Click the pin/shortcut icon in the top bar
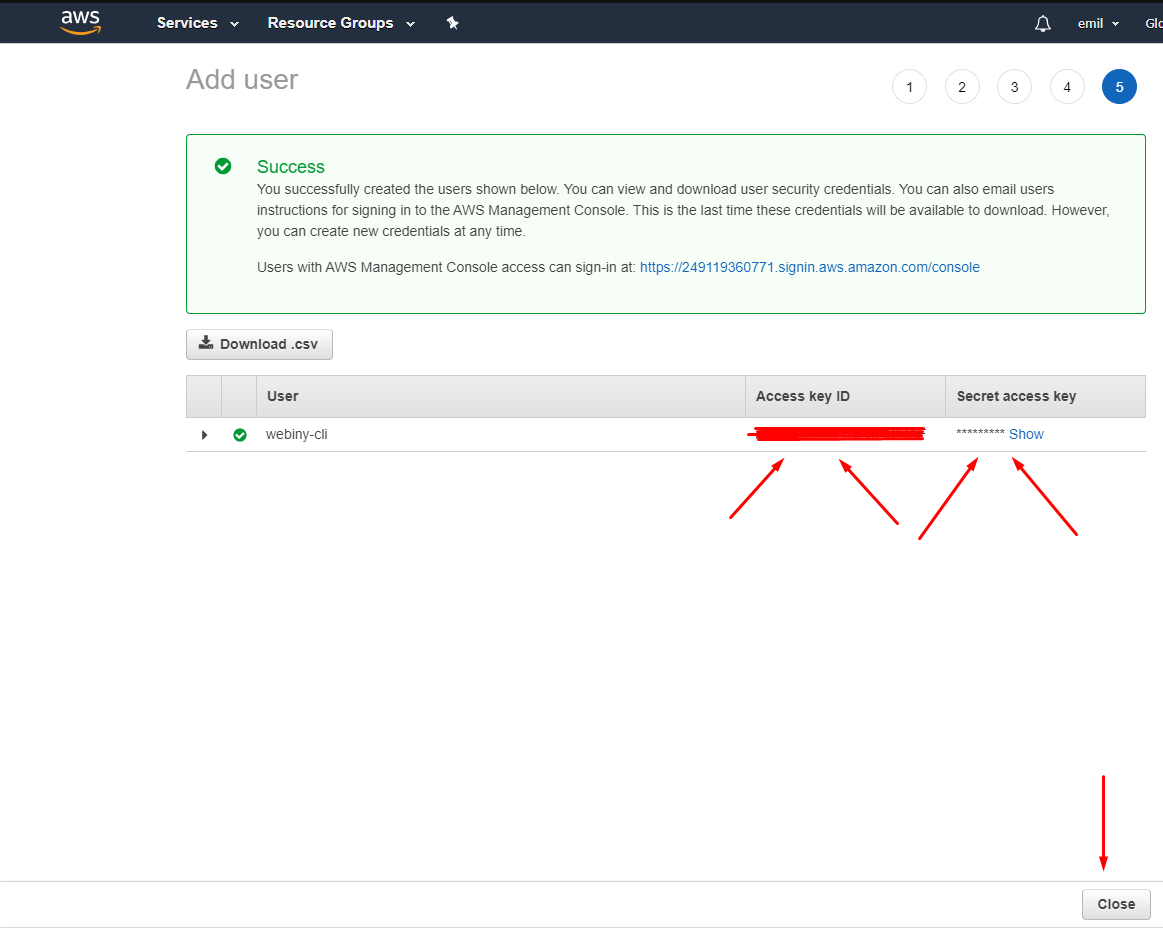 pos(452,22)
